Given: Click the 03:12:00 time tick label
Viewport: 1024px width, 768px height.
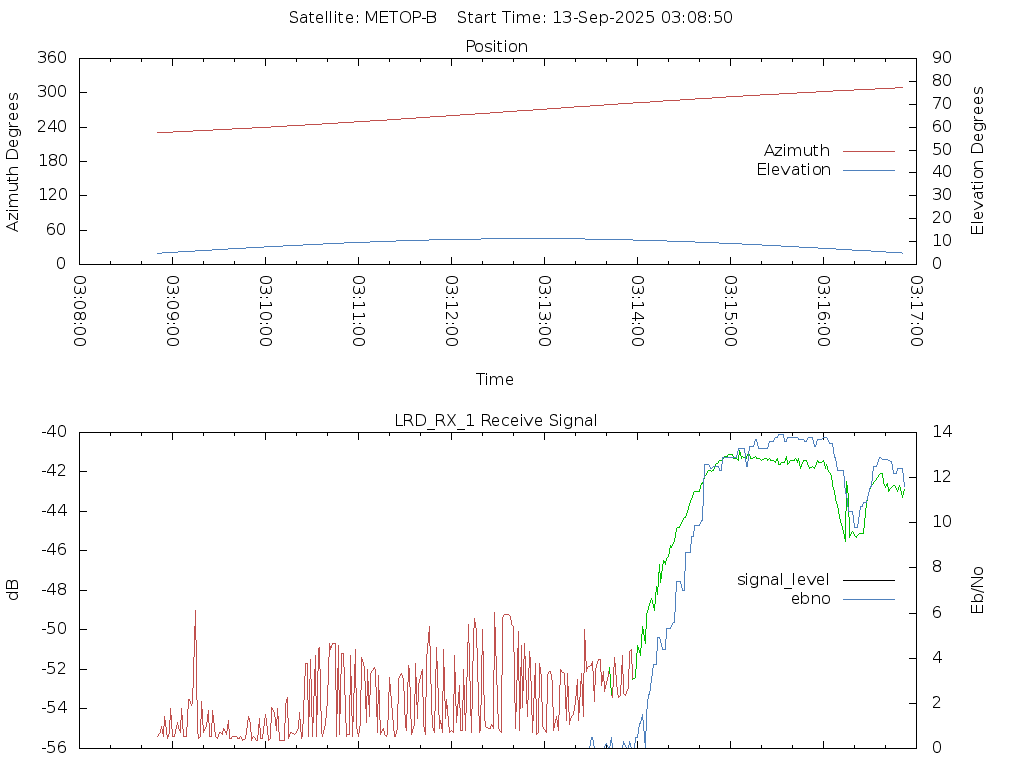Looking at the screenshot, I should 451,311.
